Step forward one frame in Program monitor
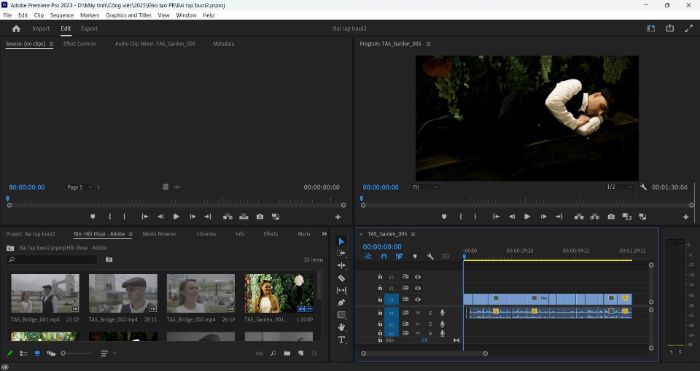Screen dimensions: 700x371 point(543,217)
